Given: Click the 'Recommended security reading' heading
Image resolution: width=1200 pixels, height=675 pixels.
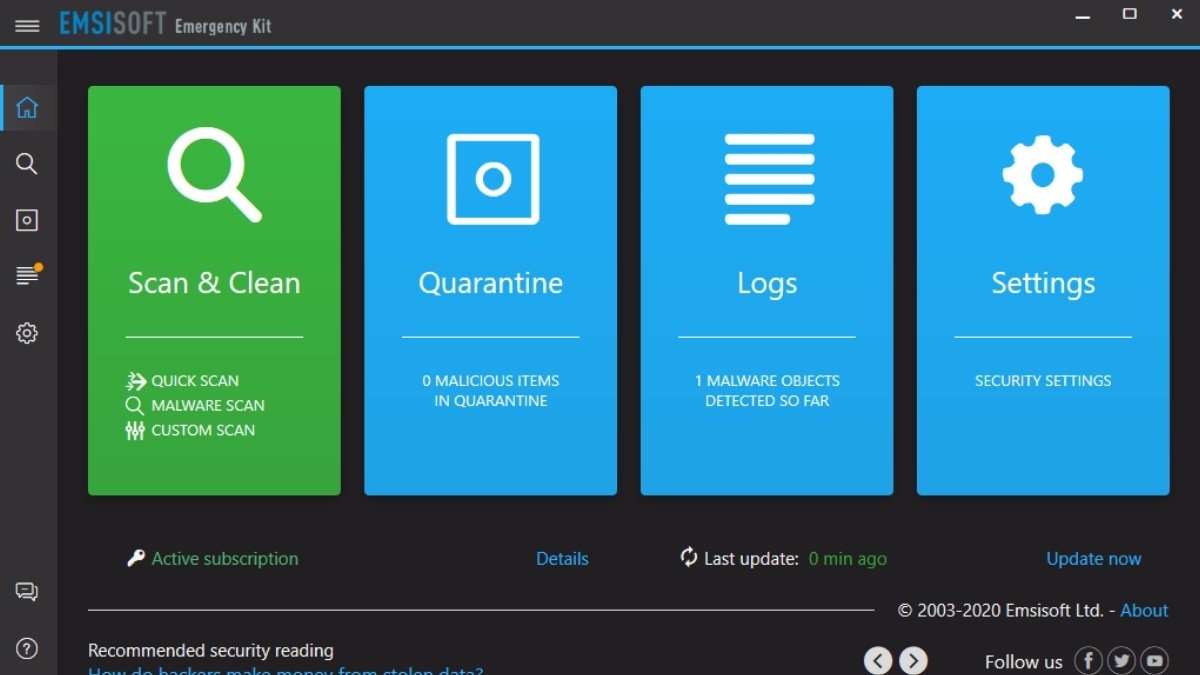Looking at the screenshot, I should (x=211, y=651).
